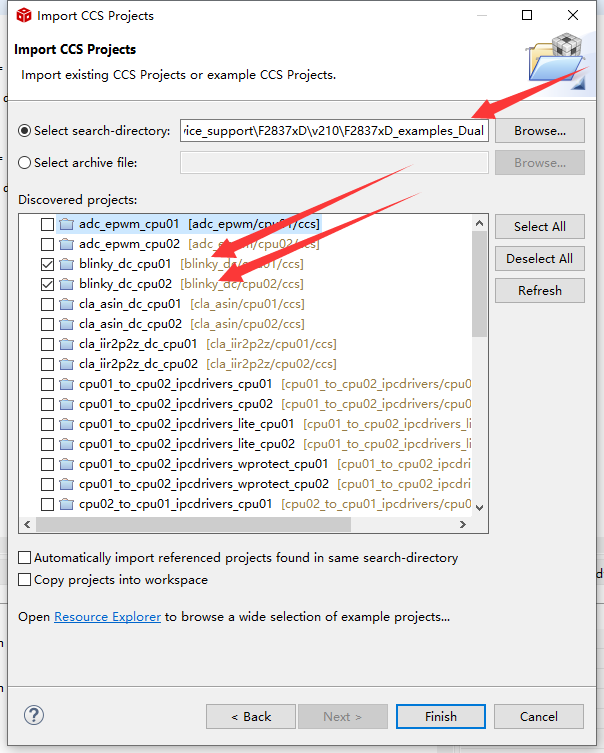Viewport: 604px width, 753px height.
Task: Uncheck the blinky_dc_cpu01 project checkbox
Action: 47,265
